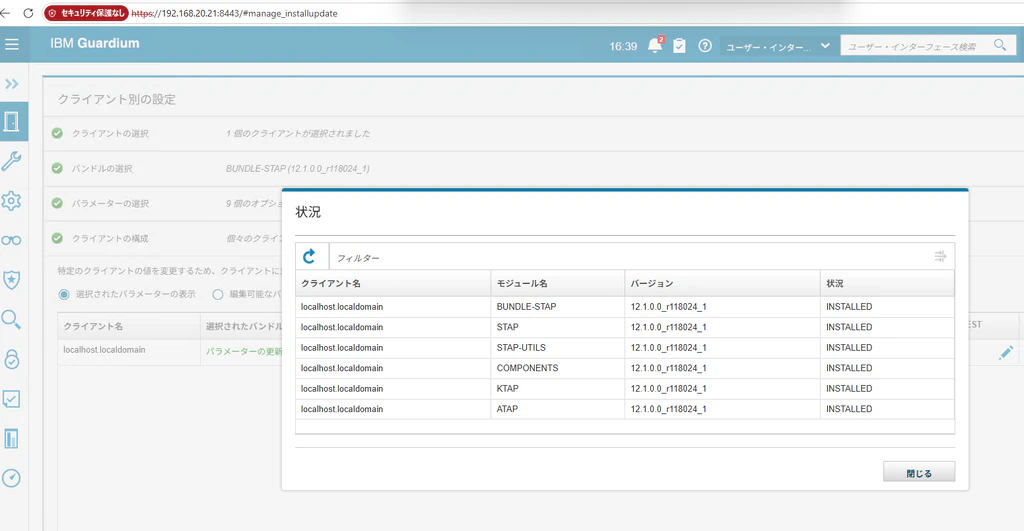The width and height of the screenshot is (1024, 531).
Task: Open the Setup door icon in sidebar
Action: pyautogui.click(x=12, y=121)
